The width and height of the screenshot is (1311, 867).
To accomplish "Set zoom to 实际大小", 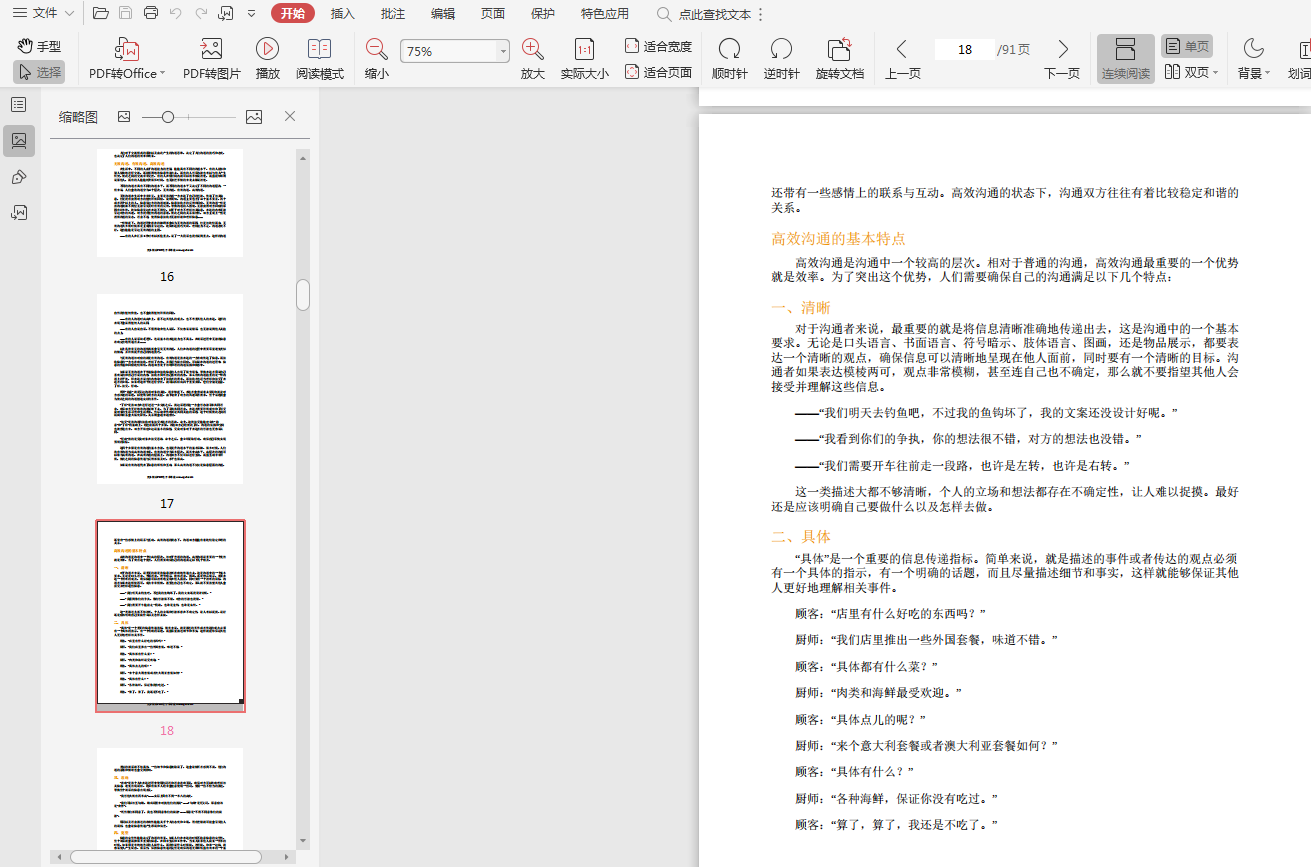I will 584,50.
